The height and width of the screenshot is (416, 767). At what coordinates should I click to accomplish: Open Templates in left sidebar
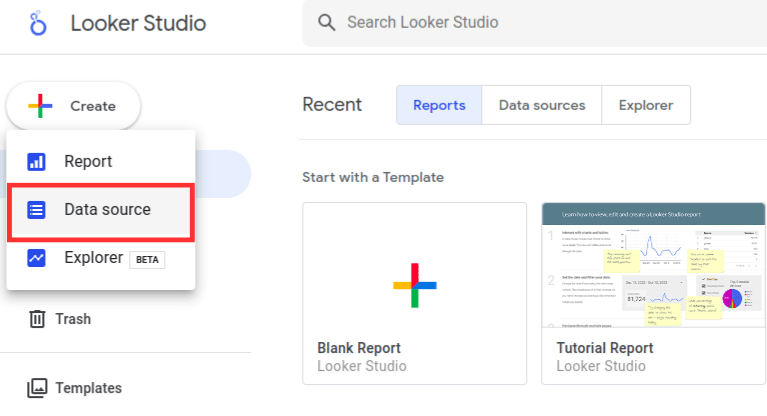point(88,388)
